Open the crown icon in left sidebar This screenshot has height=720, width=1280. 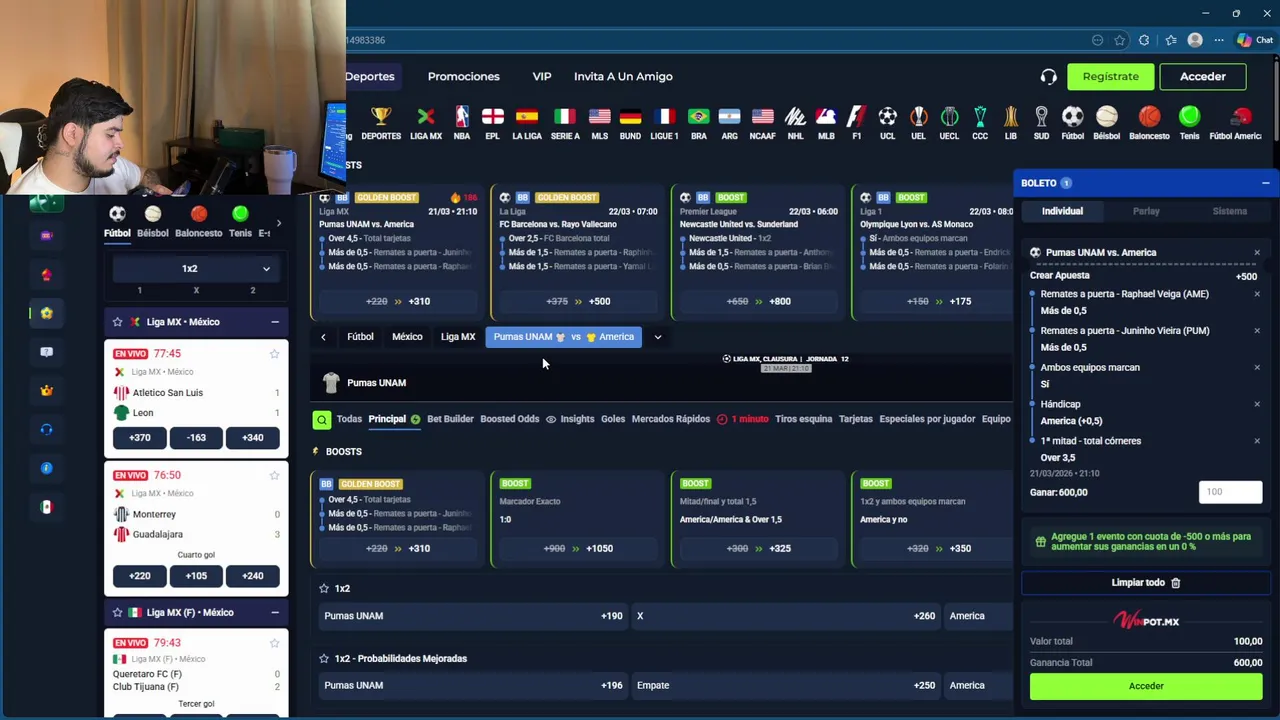(x=46, y=391)
